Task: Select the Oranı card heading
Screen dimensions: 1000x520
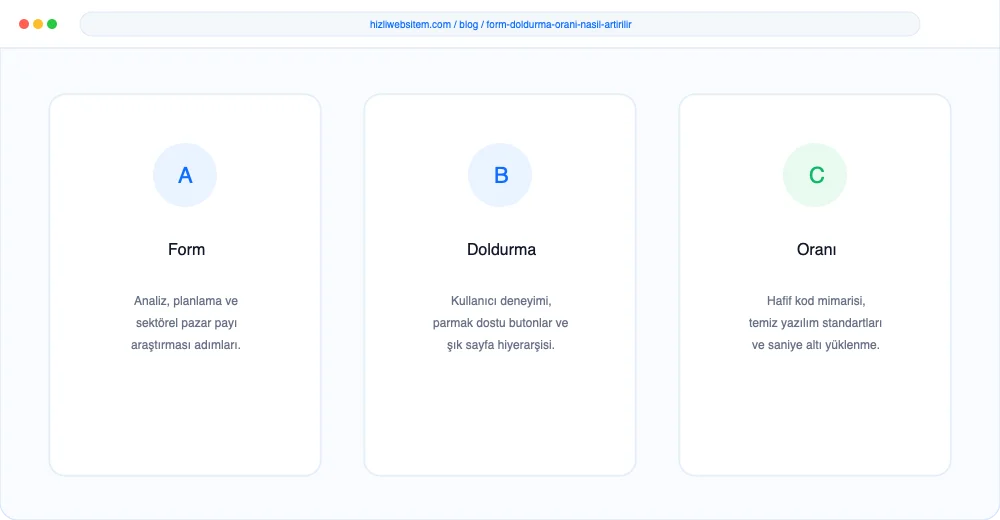Action: pyautogui.click(x=816, y=249)
